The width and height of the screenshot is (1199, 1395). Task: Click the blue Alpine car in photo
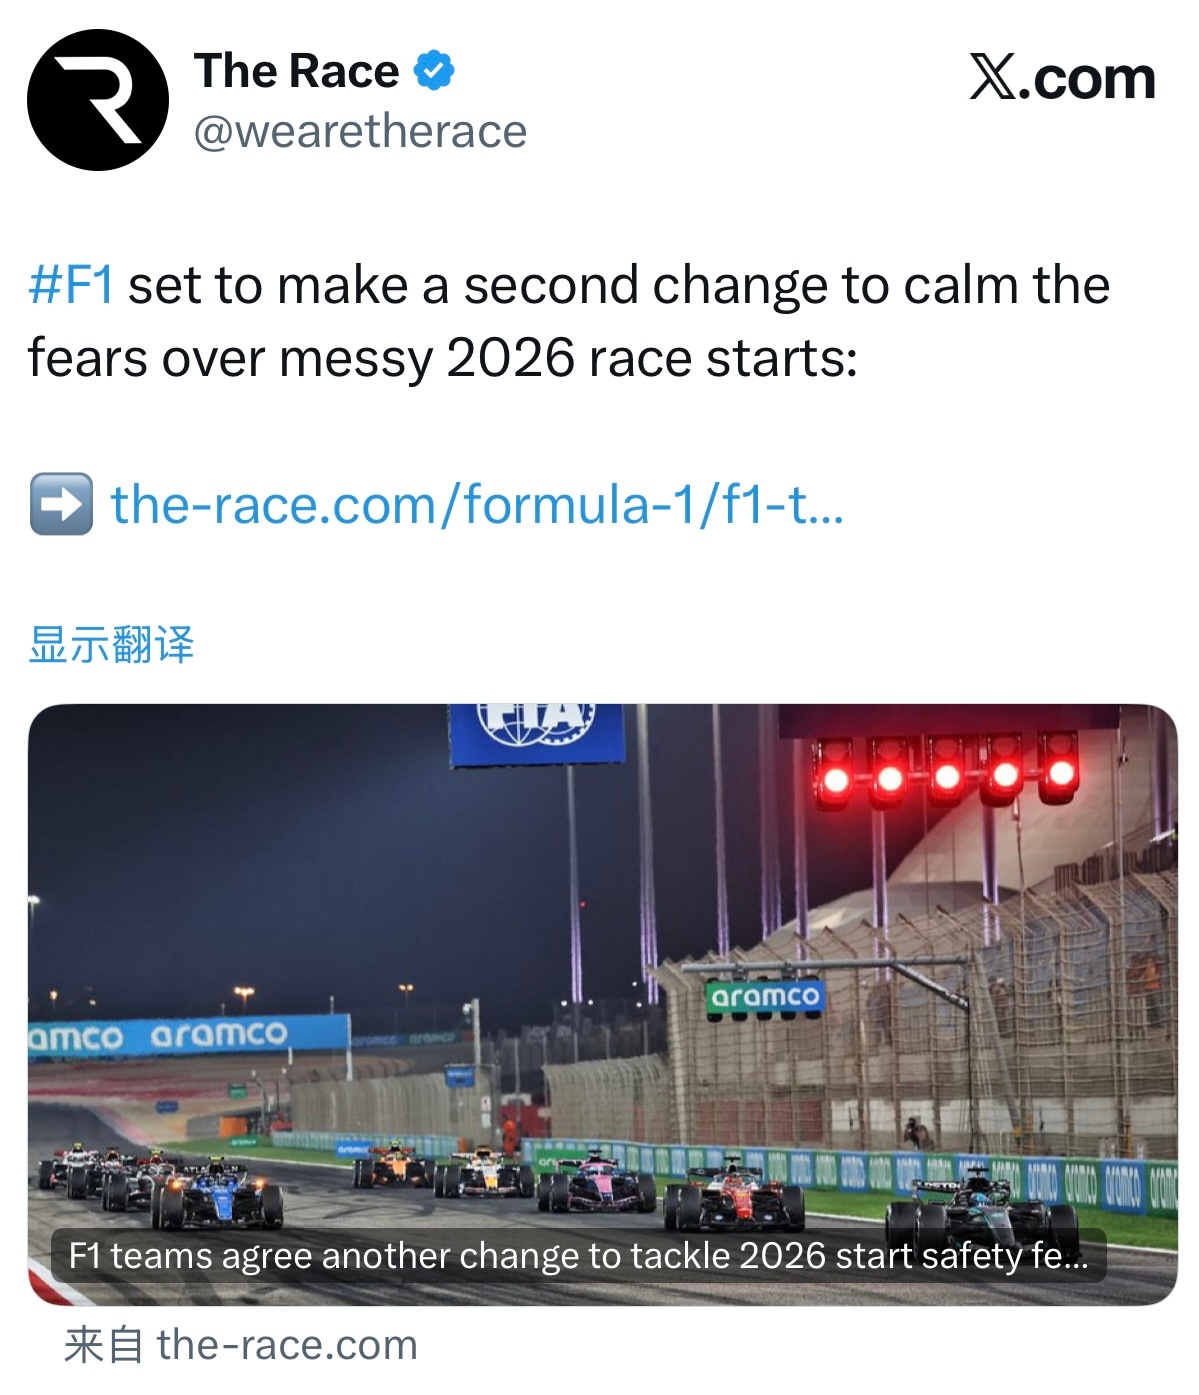[216, 1196]
